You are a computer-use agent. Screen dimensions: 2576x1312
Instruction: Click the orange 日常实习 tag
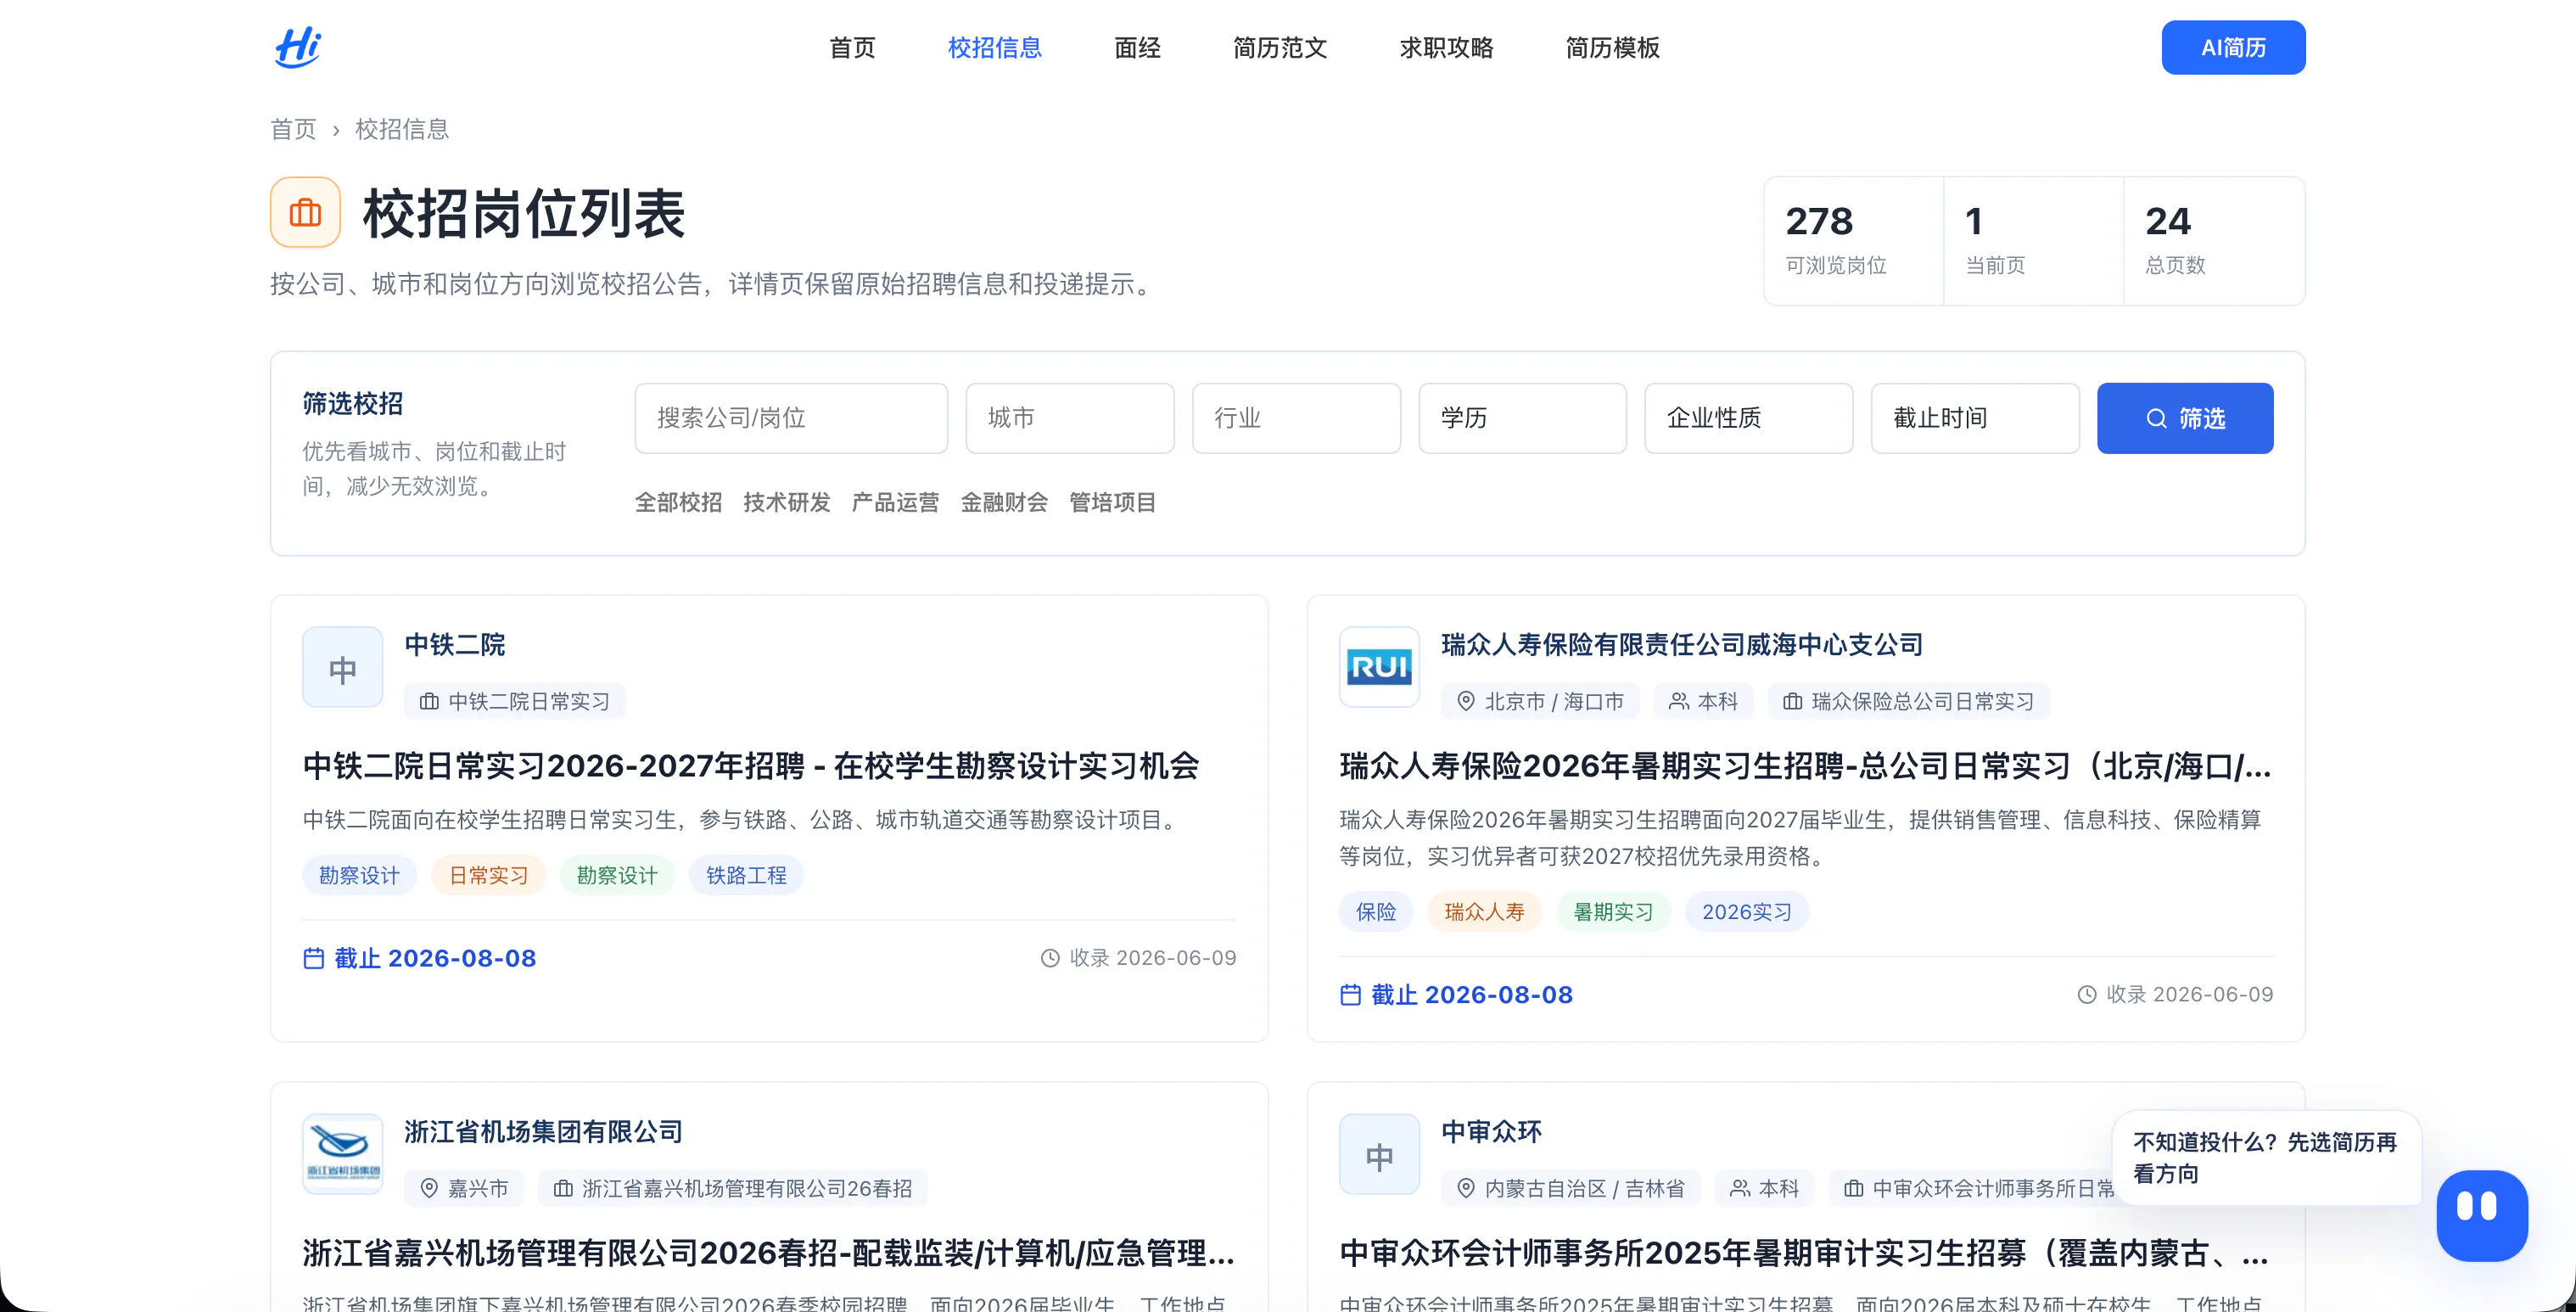pos(488,875)
